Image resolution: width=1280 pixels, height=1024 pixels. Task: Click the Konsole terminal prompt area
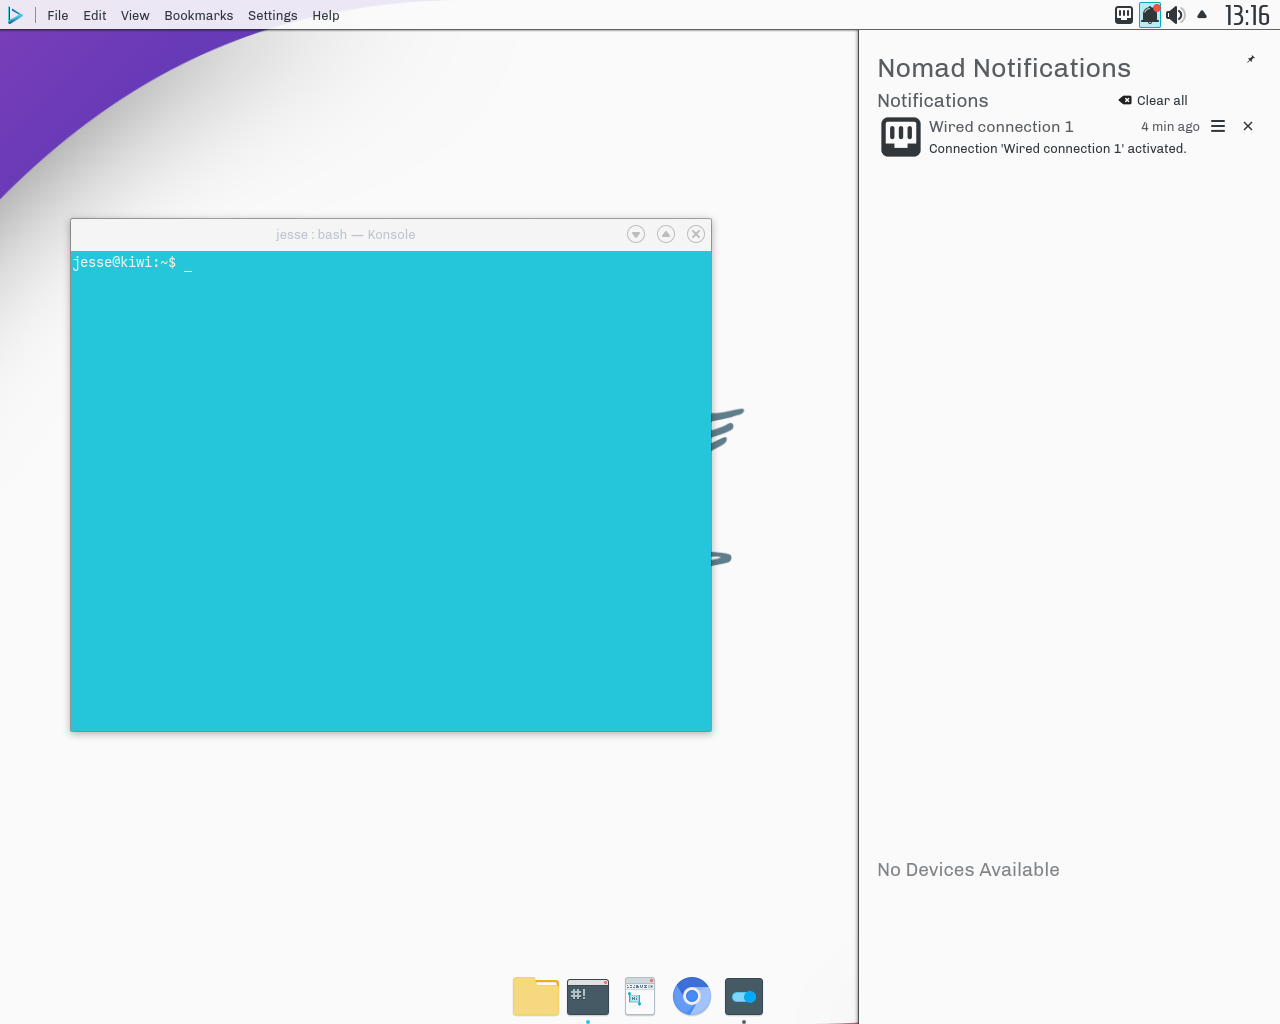click(x=391, y=491)
